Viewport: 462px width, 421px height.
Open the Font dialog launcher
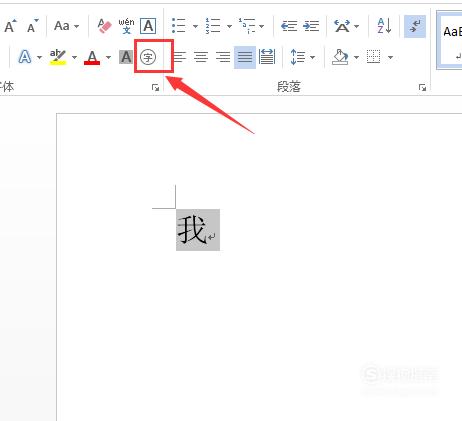click(155, 88)
